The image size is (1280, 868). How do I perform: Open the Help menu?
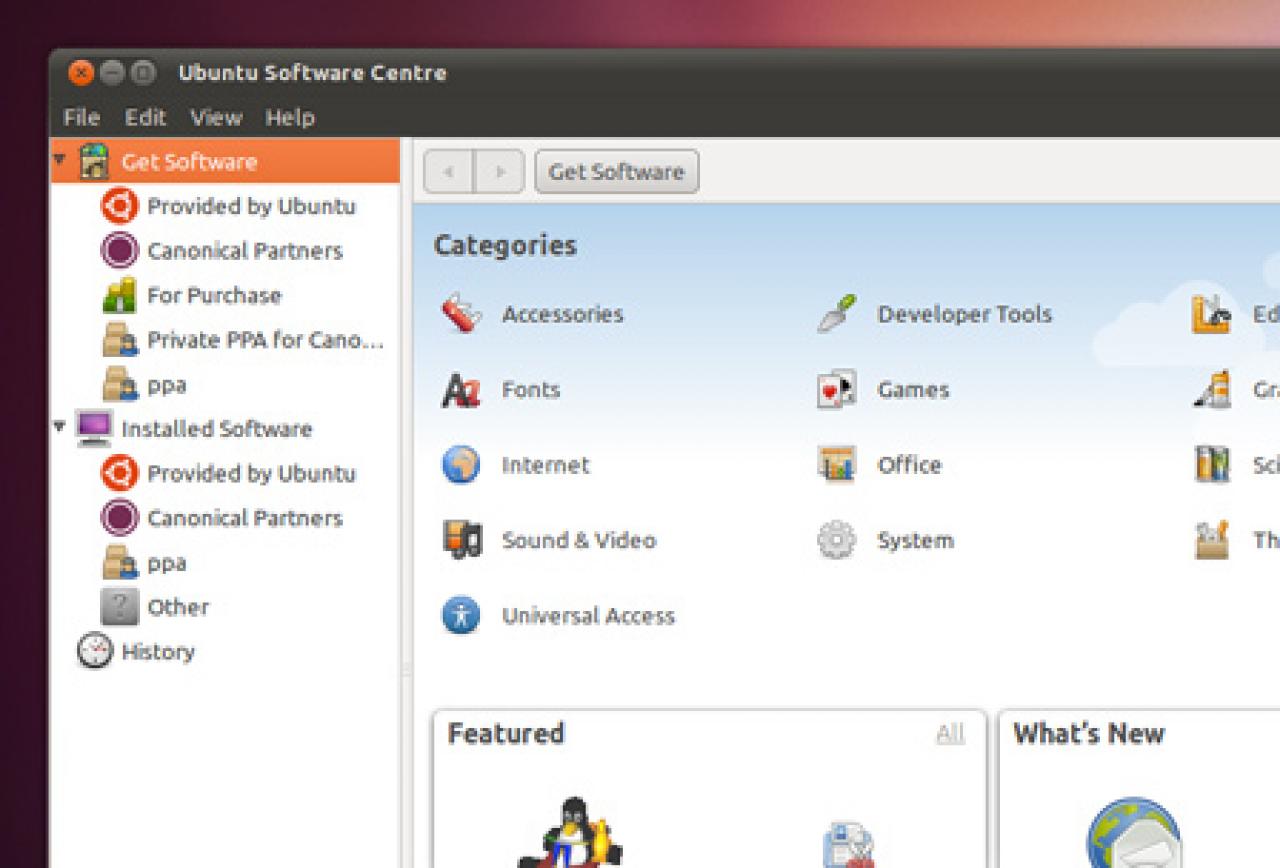pos(290,117)
